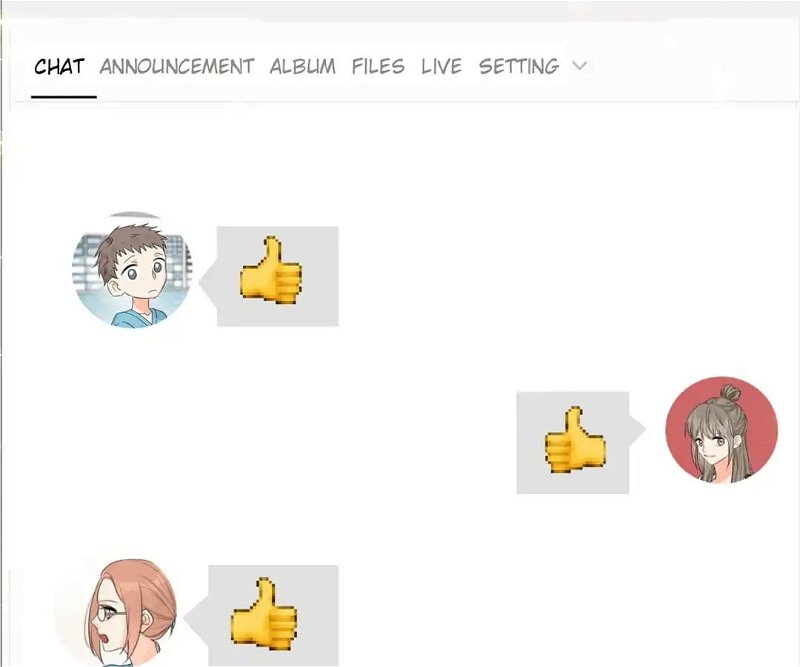Click the brown-haired boy's profile avatar
Viewport: 800px width, 667px height.
point(133,269)
